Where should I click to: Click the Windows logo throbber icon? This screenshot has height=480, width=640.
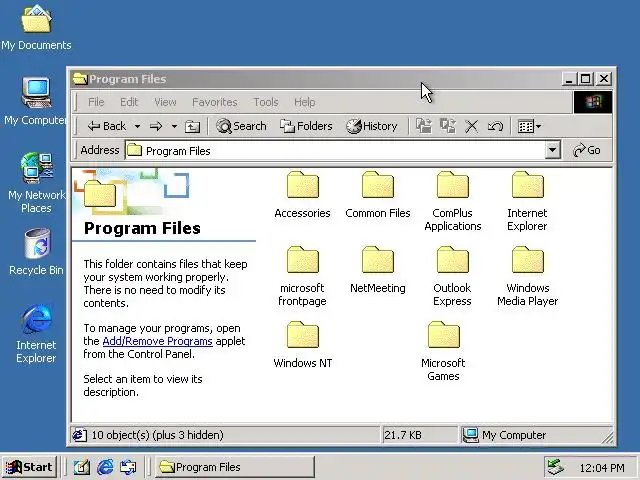[x=593, y=102]
